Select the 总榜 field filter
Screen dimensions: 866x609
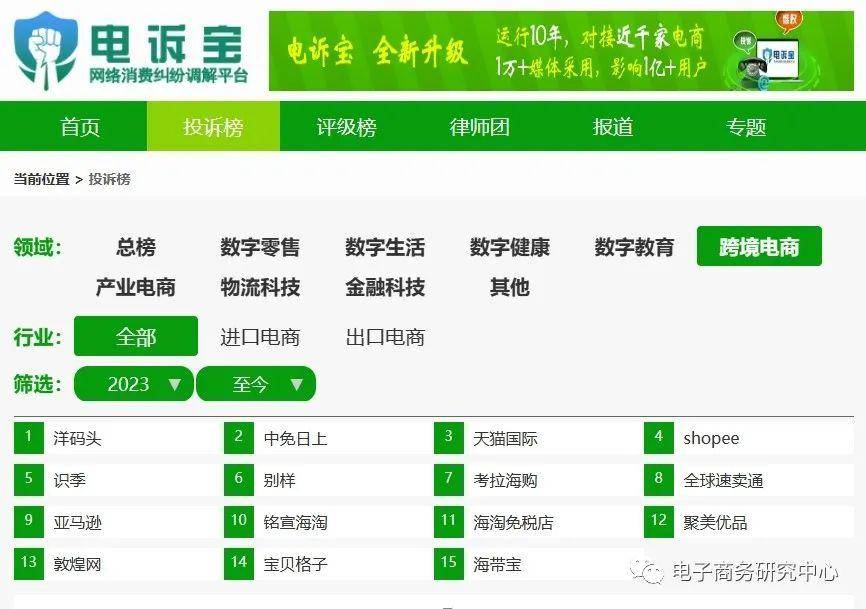coord(136,247)
